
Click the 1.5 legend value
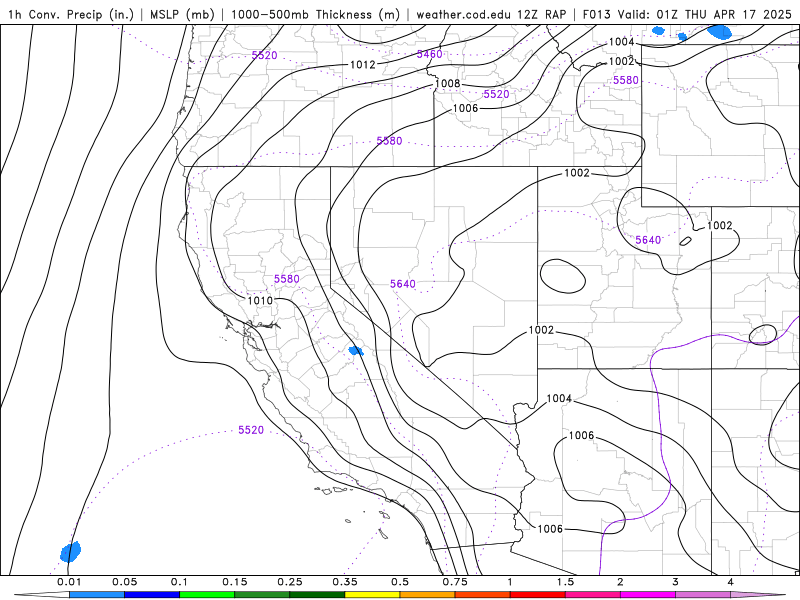coord(565,582)
